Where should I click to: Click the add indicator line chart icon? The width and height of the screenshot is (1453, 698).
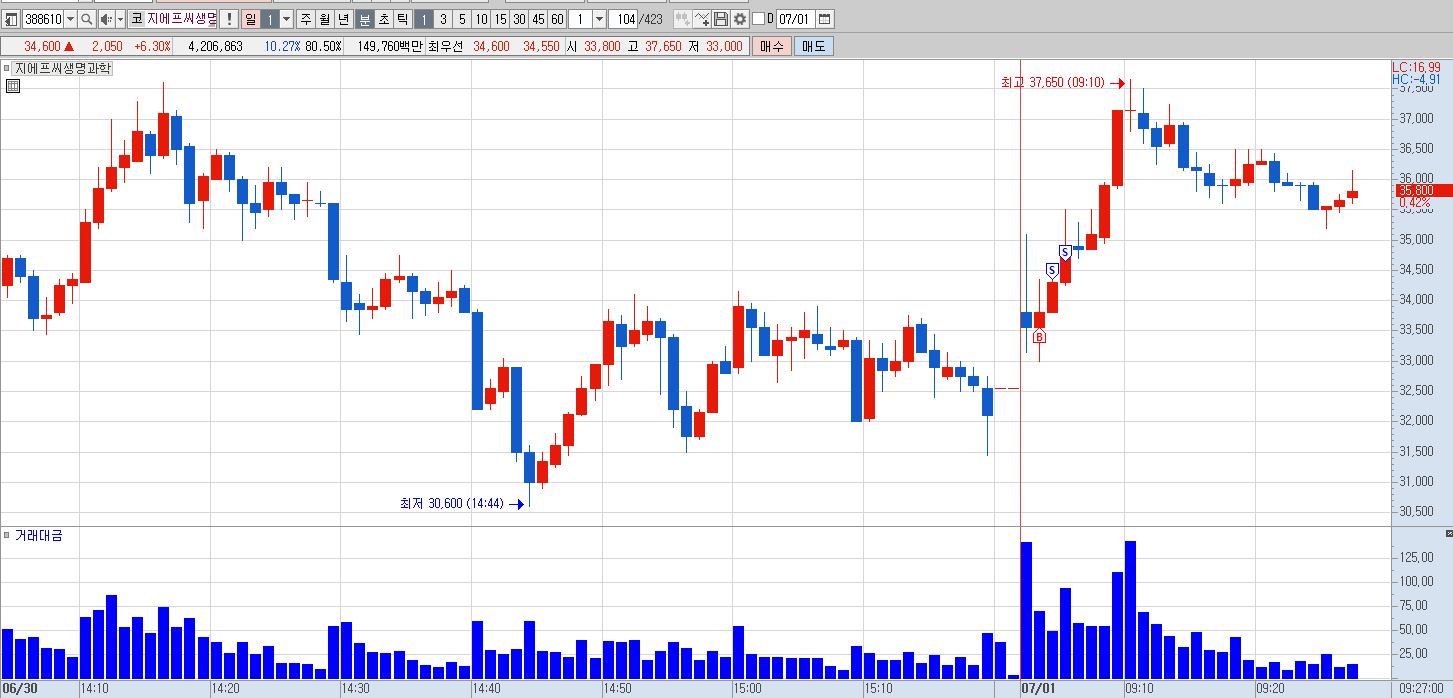pyautogui.click(x=702, y=19)
